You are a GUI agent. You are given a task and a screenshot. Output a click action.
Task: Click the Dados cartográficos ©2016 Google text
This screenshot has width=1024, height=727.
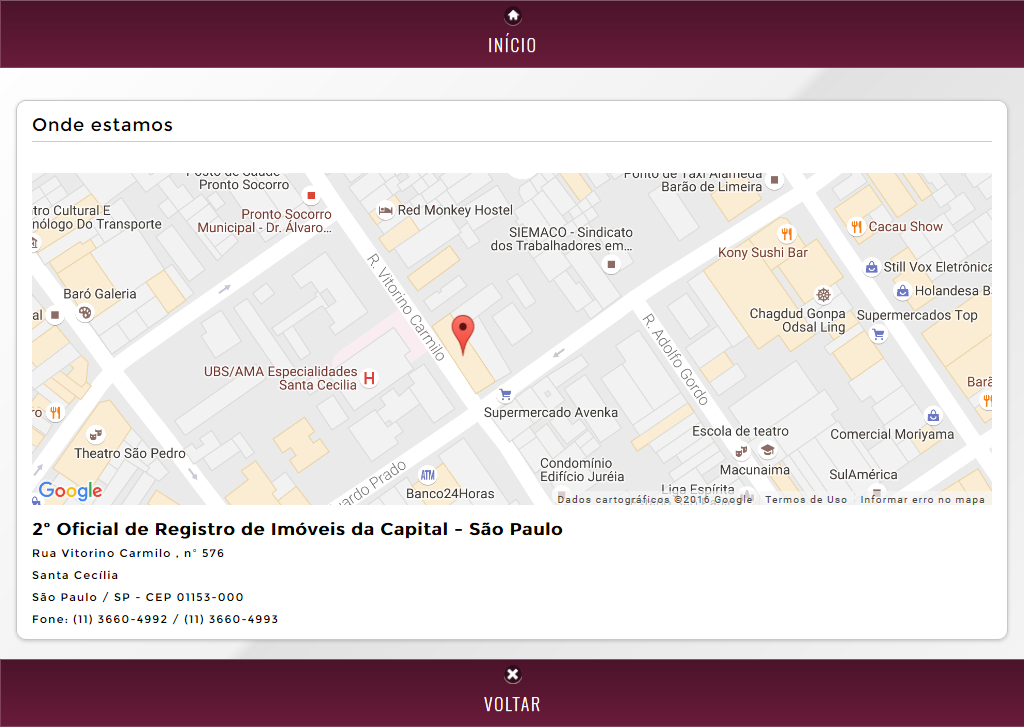(x=654, y=500)
